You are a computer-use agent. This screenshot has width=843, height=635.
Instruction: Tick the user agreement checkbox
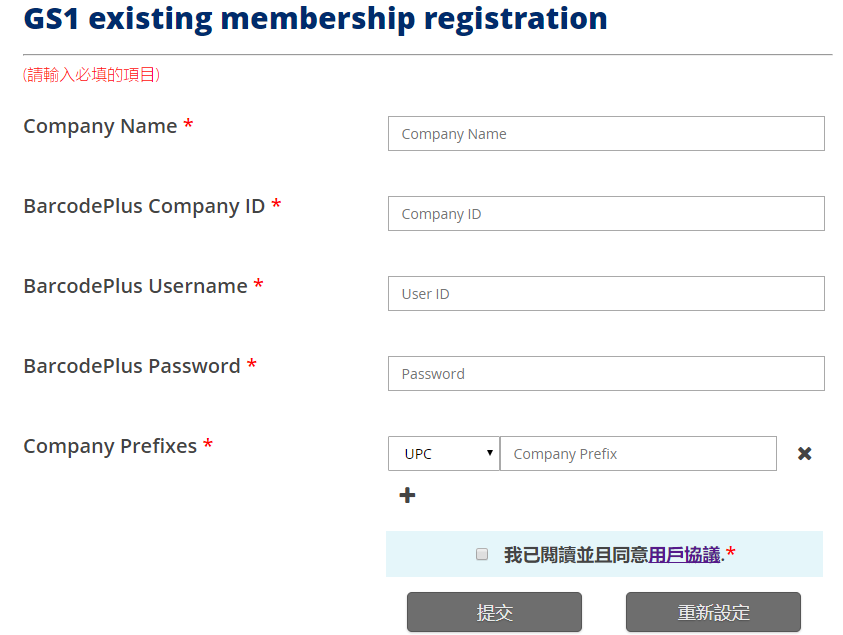482,554
